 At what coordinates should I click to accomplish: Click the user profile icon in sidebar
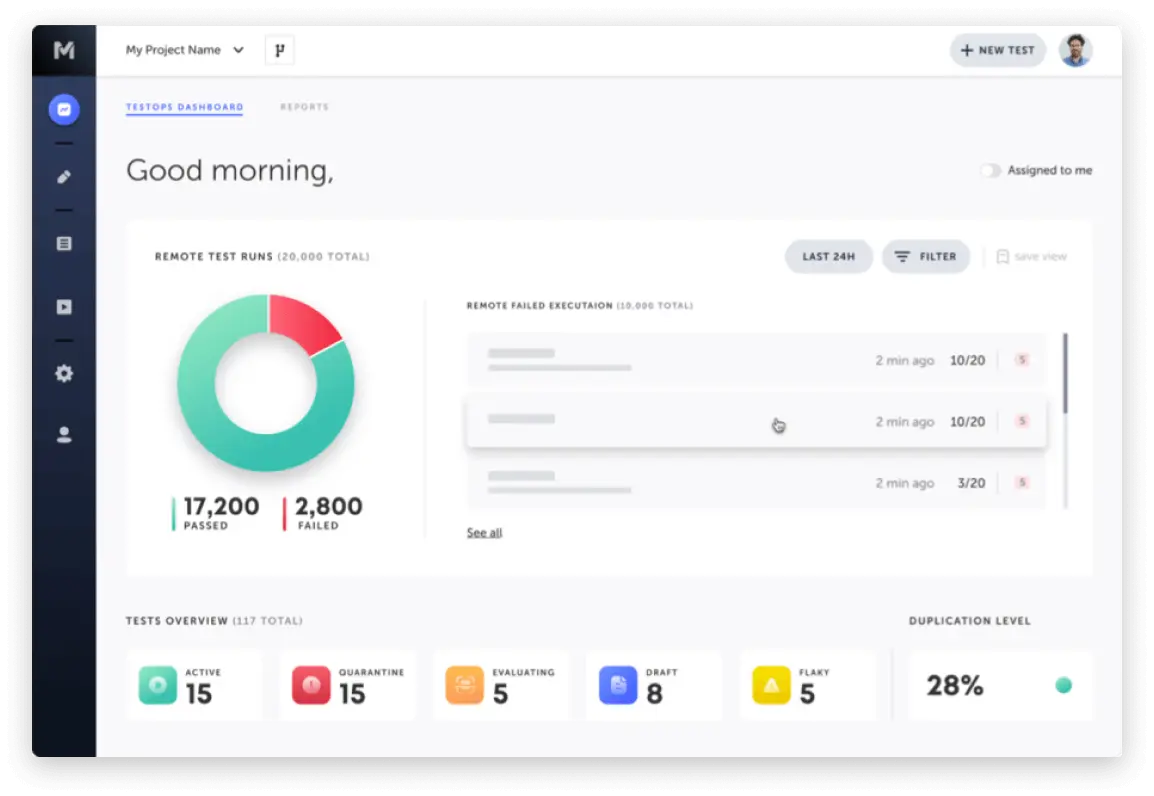tap(63, 434)
